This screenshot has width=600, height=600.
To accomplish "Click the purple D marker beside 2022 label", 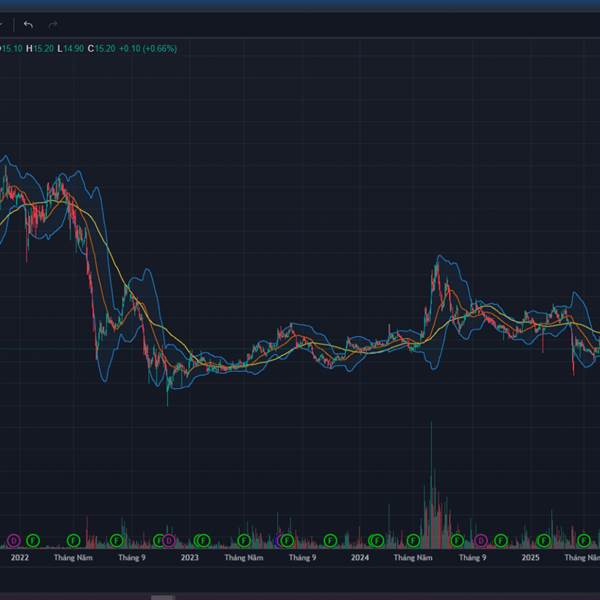I will (14, 540).
